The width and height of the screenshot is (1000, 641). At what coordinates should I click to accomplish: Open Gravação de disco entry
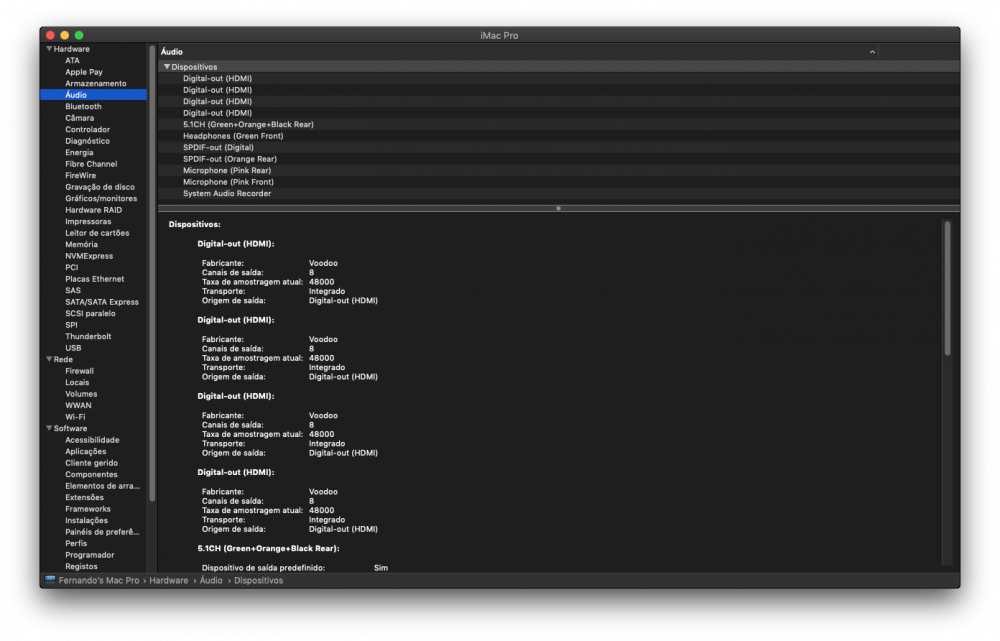[100, 187]
